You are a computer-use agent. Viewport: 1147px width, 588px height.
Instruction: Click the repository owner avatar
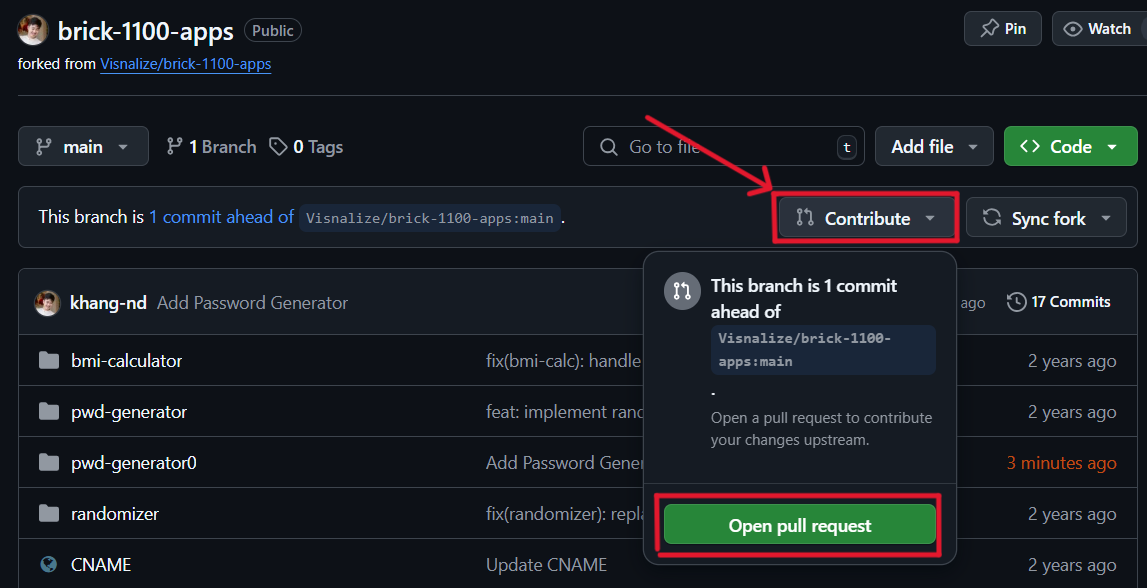click(31, 29)
